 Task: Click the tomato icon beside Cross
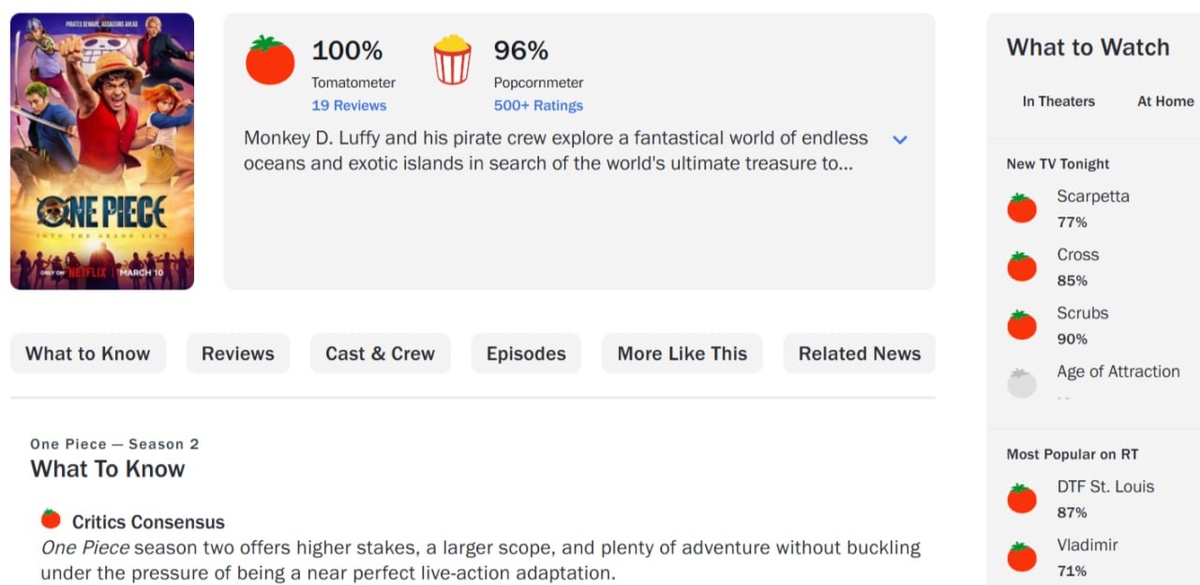point(1022,266)
